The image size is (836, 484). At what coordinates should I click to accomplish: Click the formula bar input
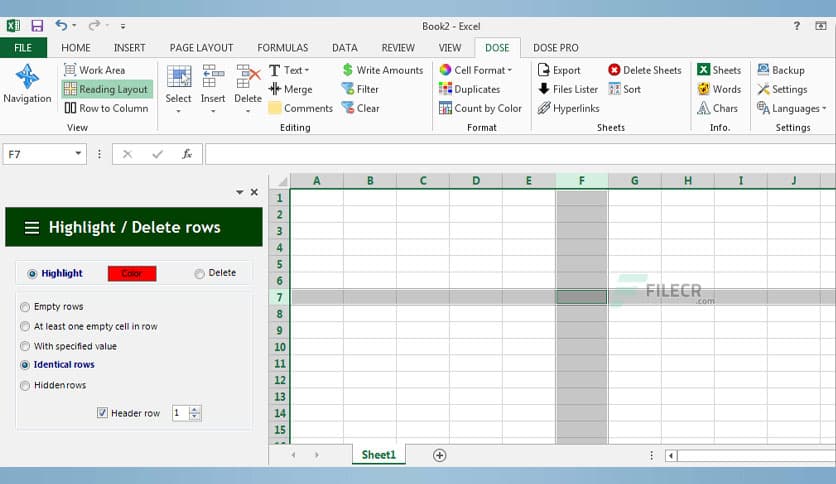520,154
